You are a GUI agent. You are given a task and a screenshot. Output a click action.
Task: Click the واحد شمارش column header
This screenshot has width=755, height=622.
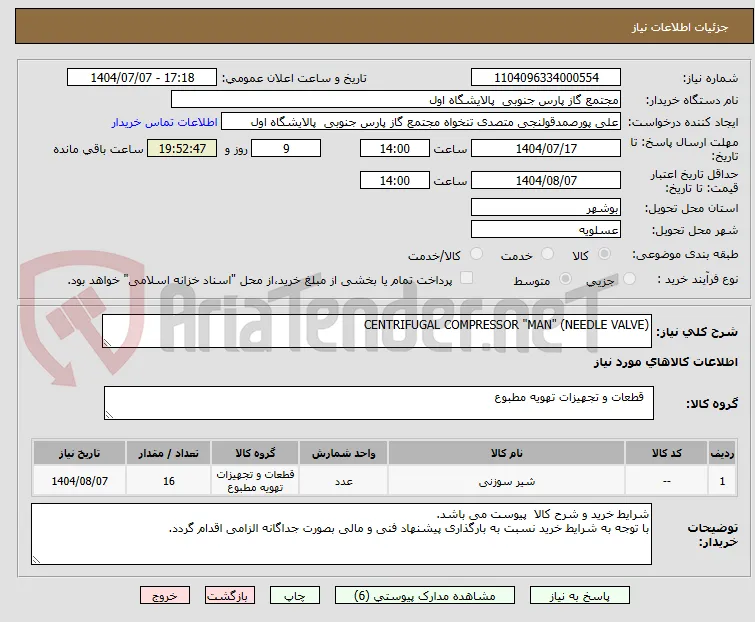click(344, 453)
